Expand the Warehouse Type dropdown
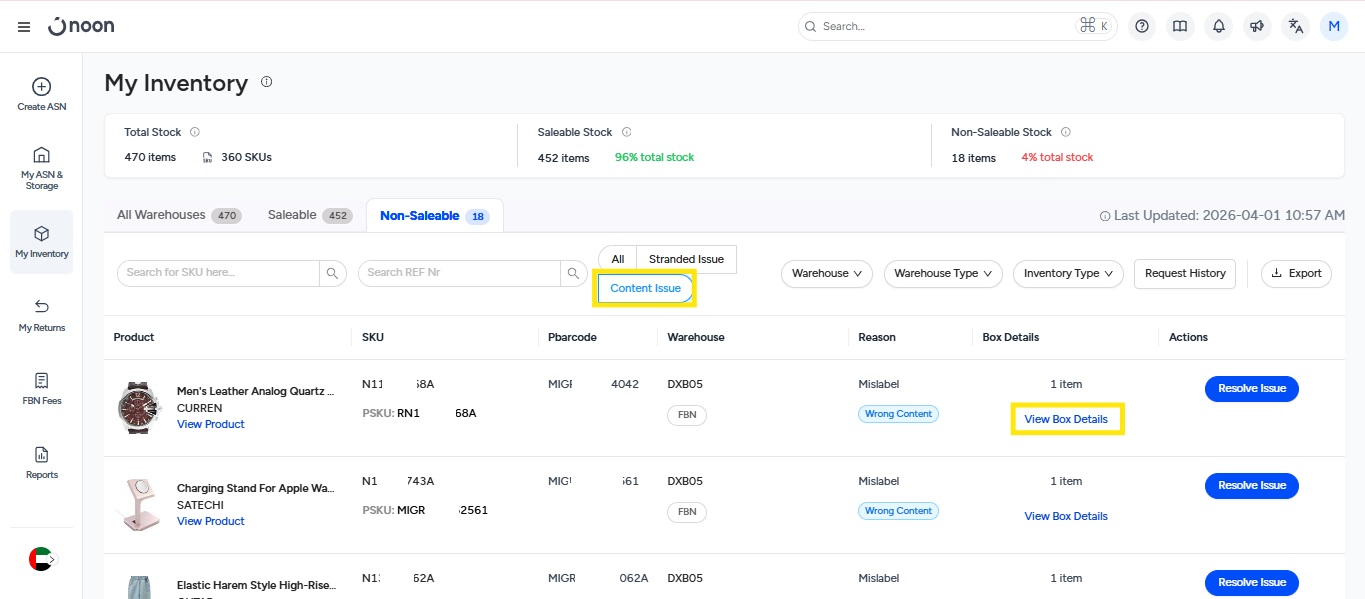This screenshot has height=599, width=1365. pos(942,273)
